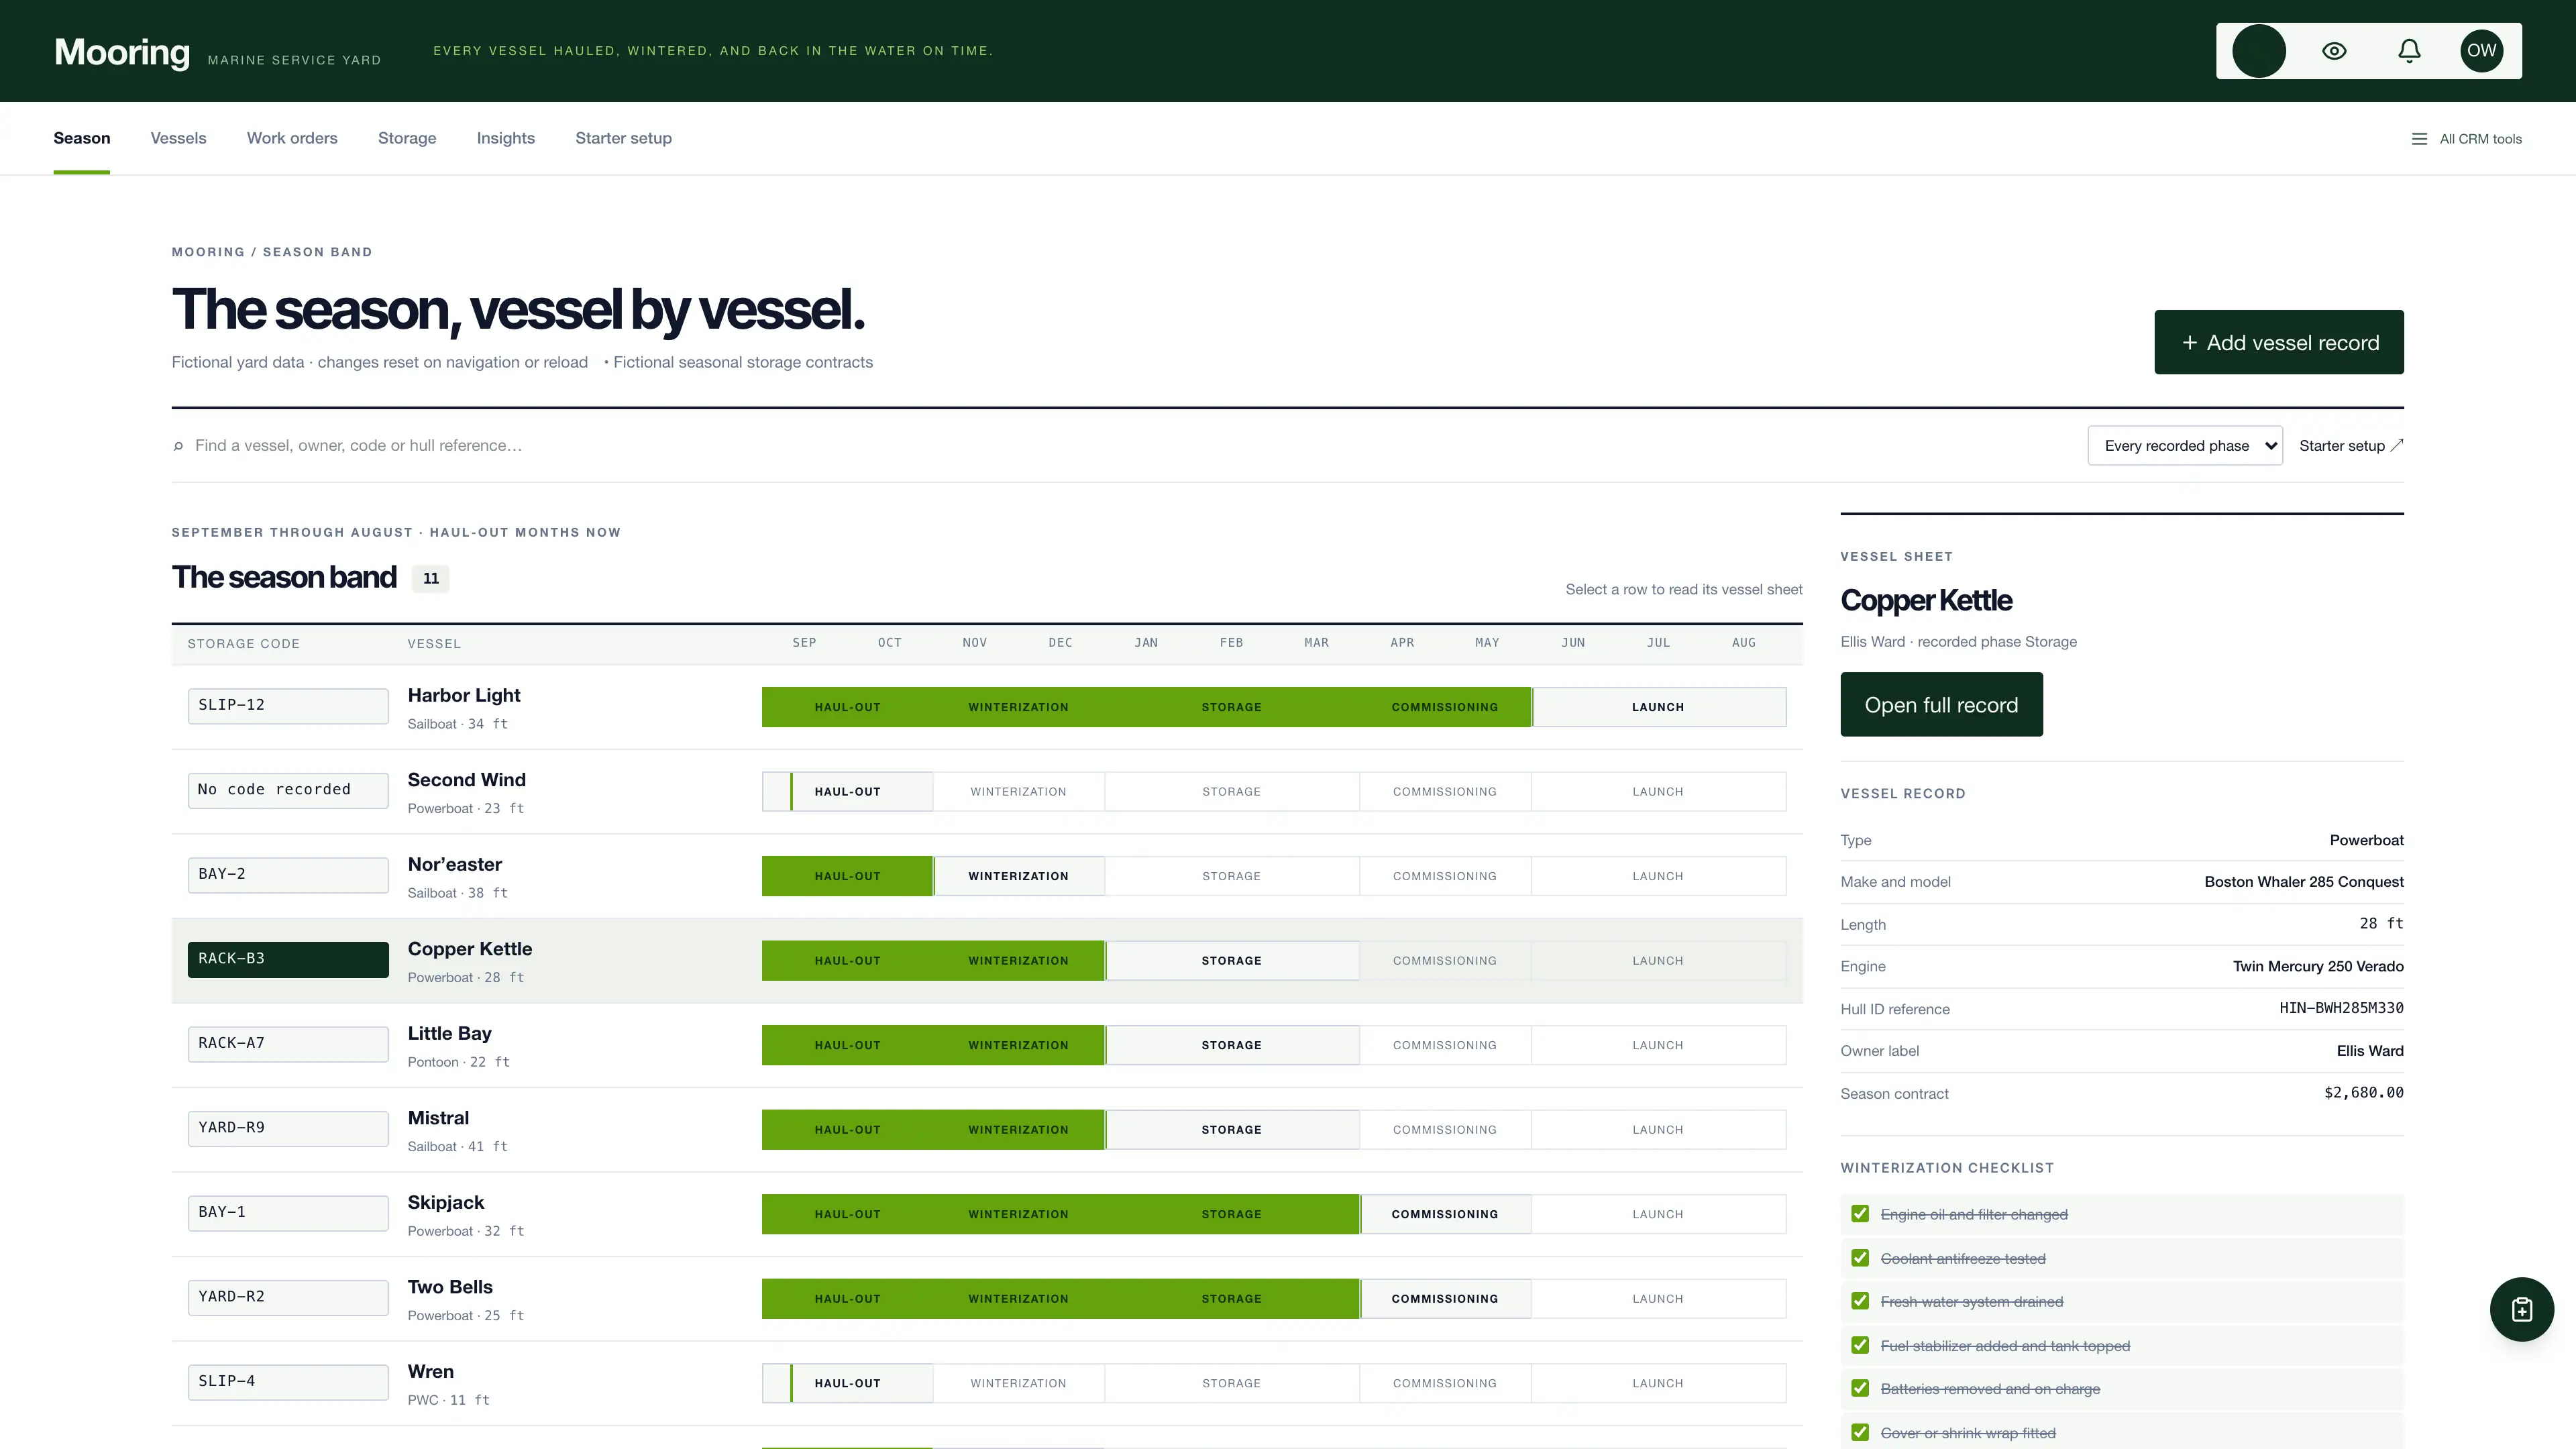Uncheck Fuel stabilizer added and tank topped
Viewport: 2576px width, 1449px height.
(x=1860, y=1345)
